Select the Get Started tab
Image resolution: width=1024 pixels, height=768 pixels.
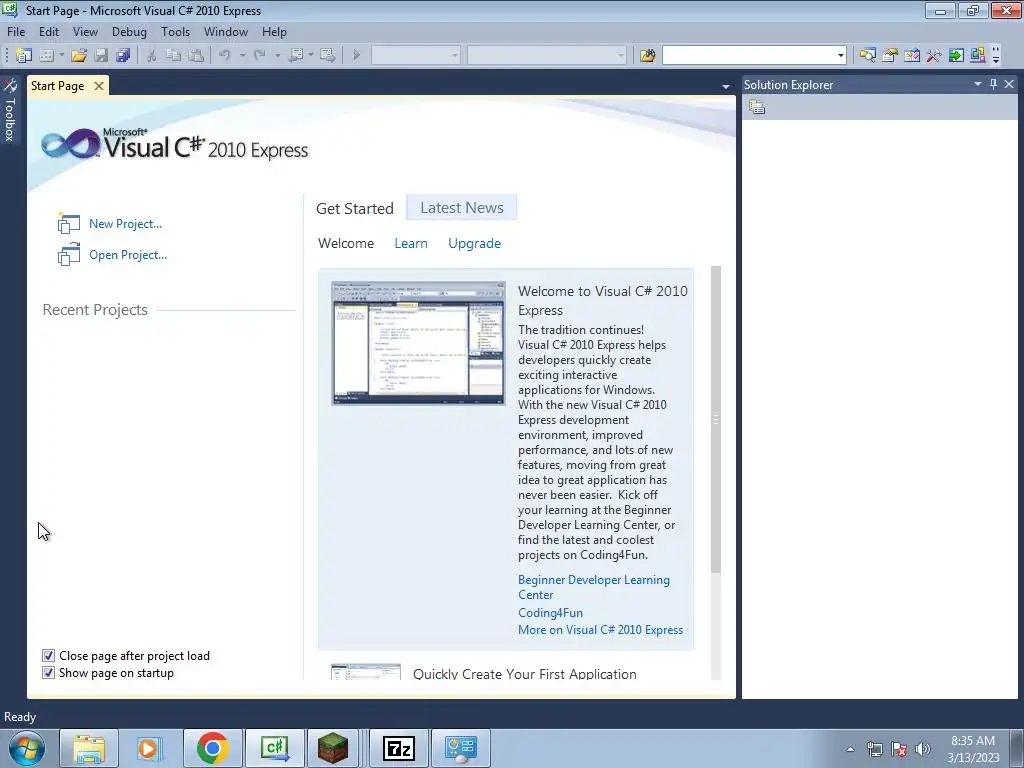[355, 208]
